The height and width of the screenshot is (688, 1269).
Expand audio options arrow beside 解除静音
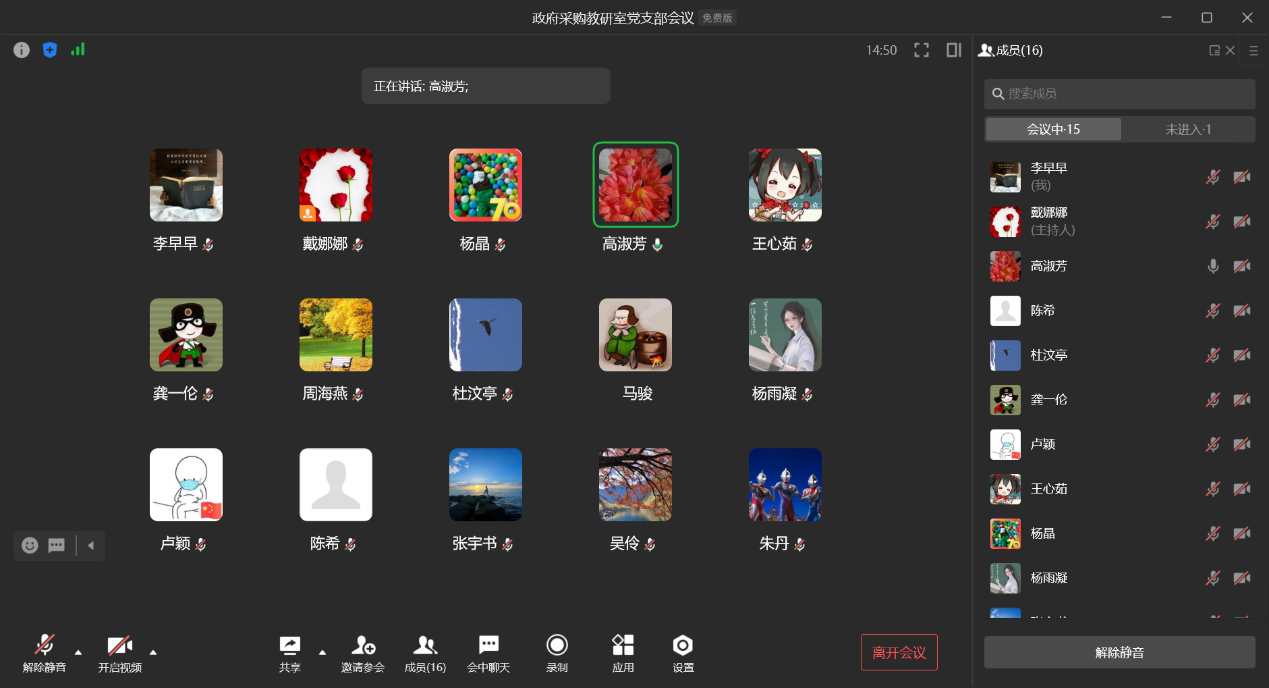[x=78, y=652]
